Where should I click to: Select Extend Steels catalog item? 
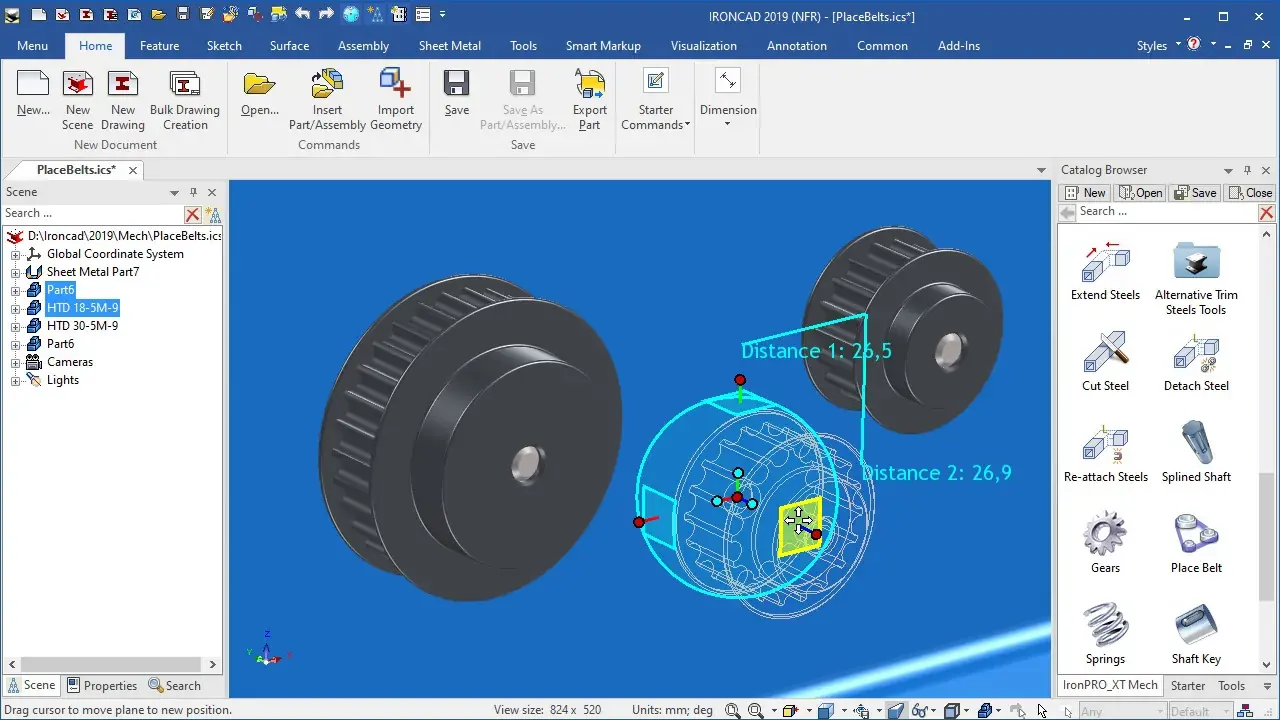[1105, 270]
